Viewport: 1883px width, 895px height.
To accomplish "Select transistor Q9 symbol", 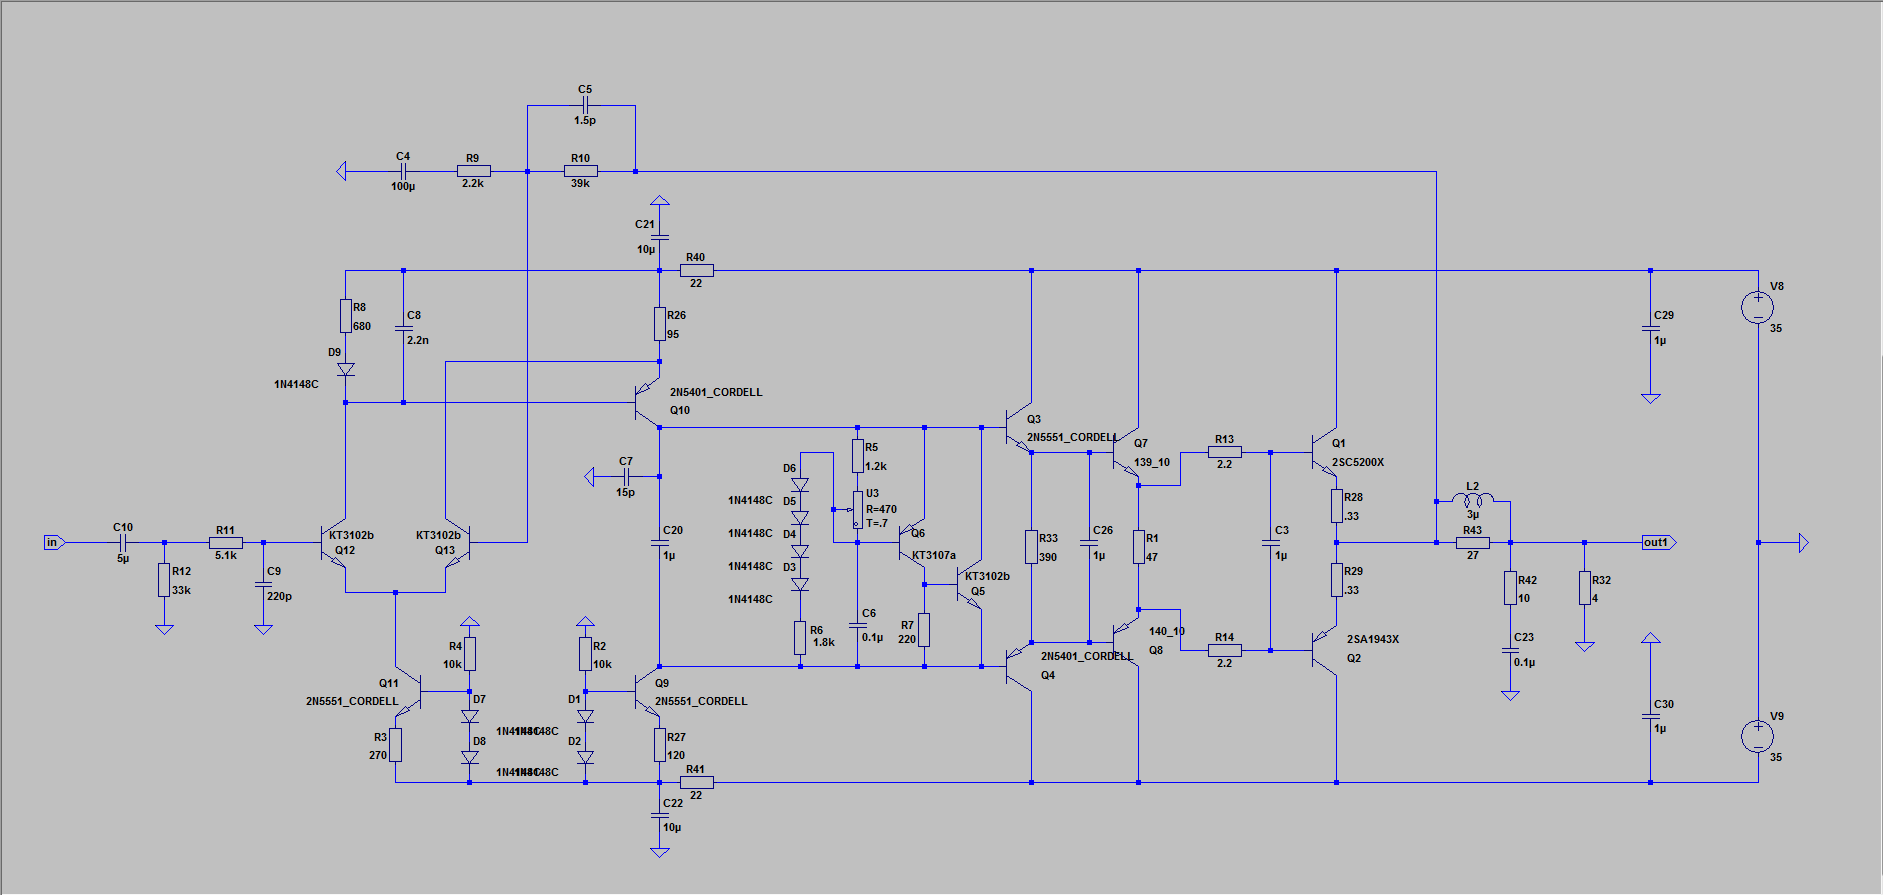I will [648, 691].
